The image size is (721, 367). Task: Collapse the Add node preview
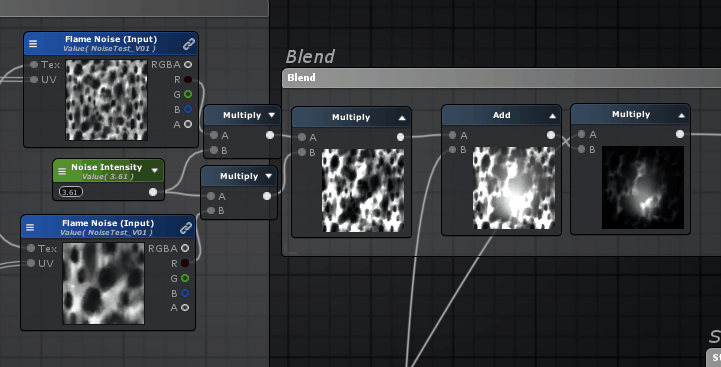tap(552, 116)
